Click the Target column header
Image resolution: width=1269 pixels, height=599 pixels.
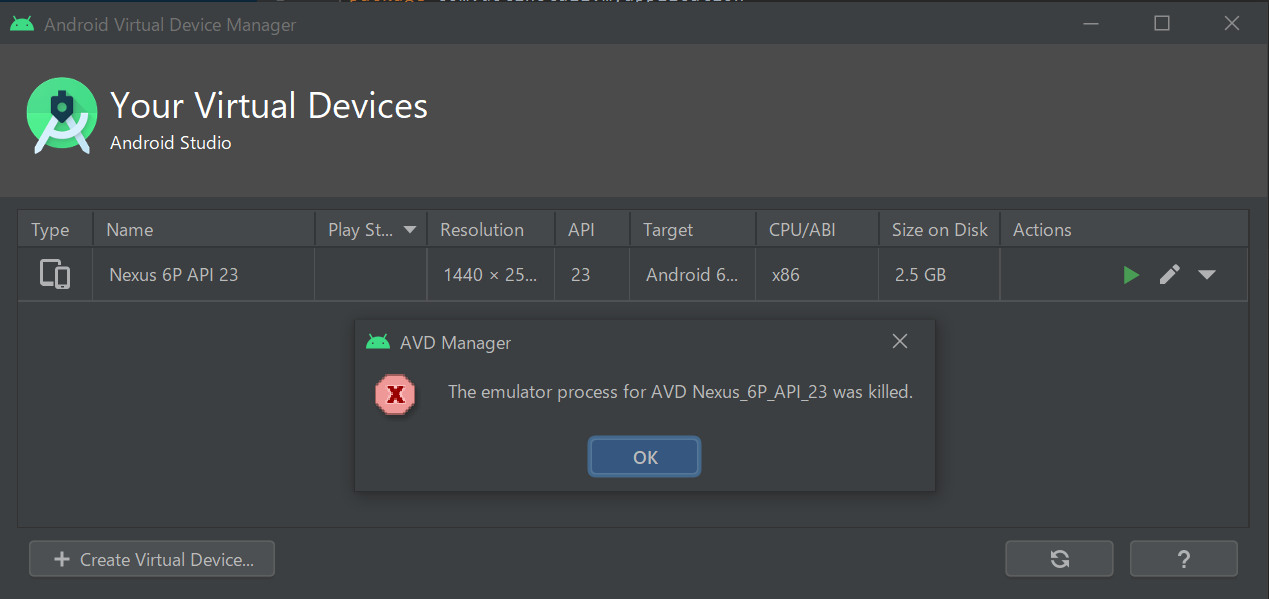point(667,229)
